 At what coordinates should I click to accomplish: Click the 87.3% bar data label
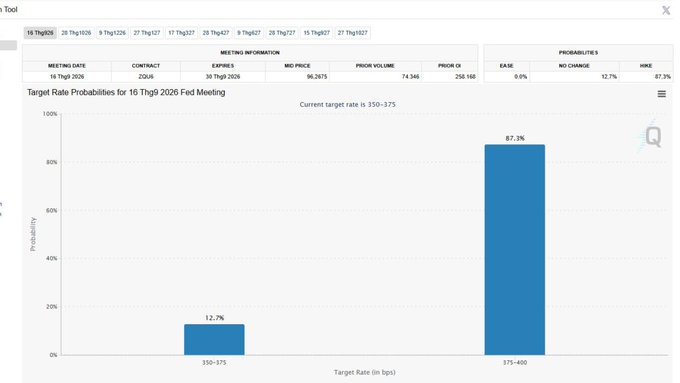click(x=515, y=138)
